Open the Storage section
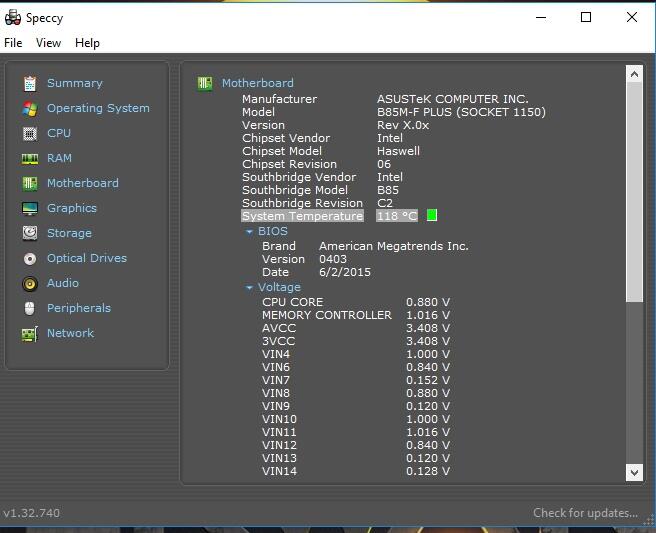Image resolution: width=656 pixels, height=533 pixels. [69, 233]
